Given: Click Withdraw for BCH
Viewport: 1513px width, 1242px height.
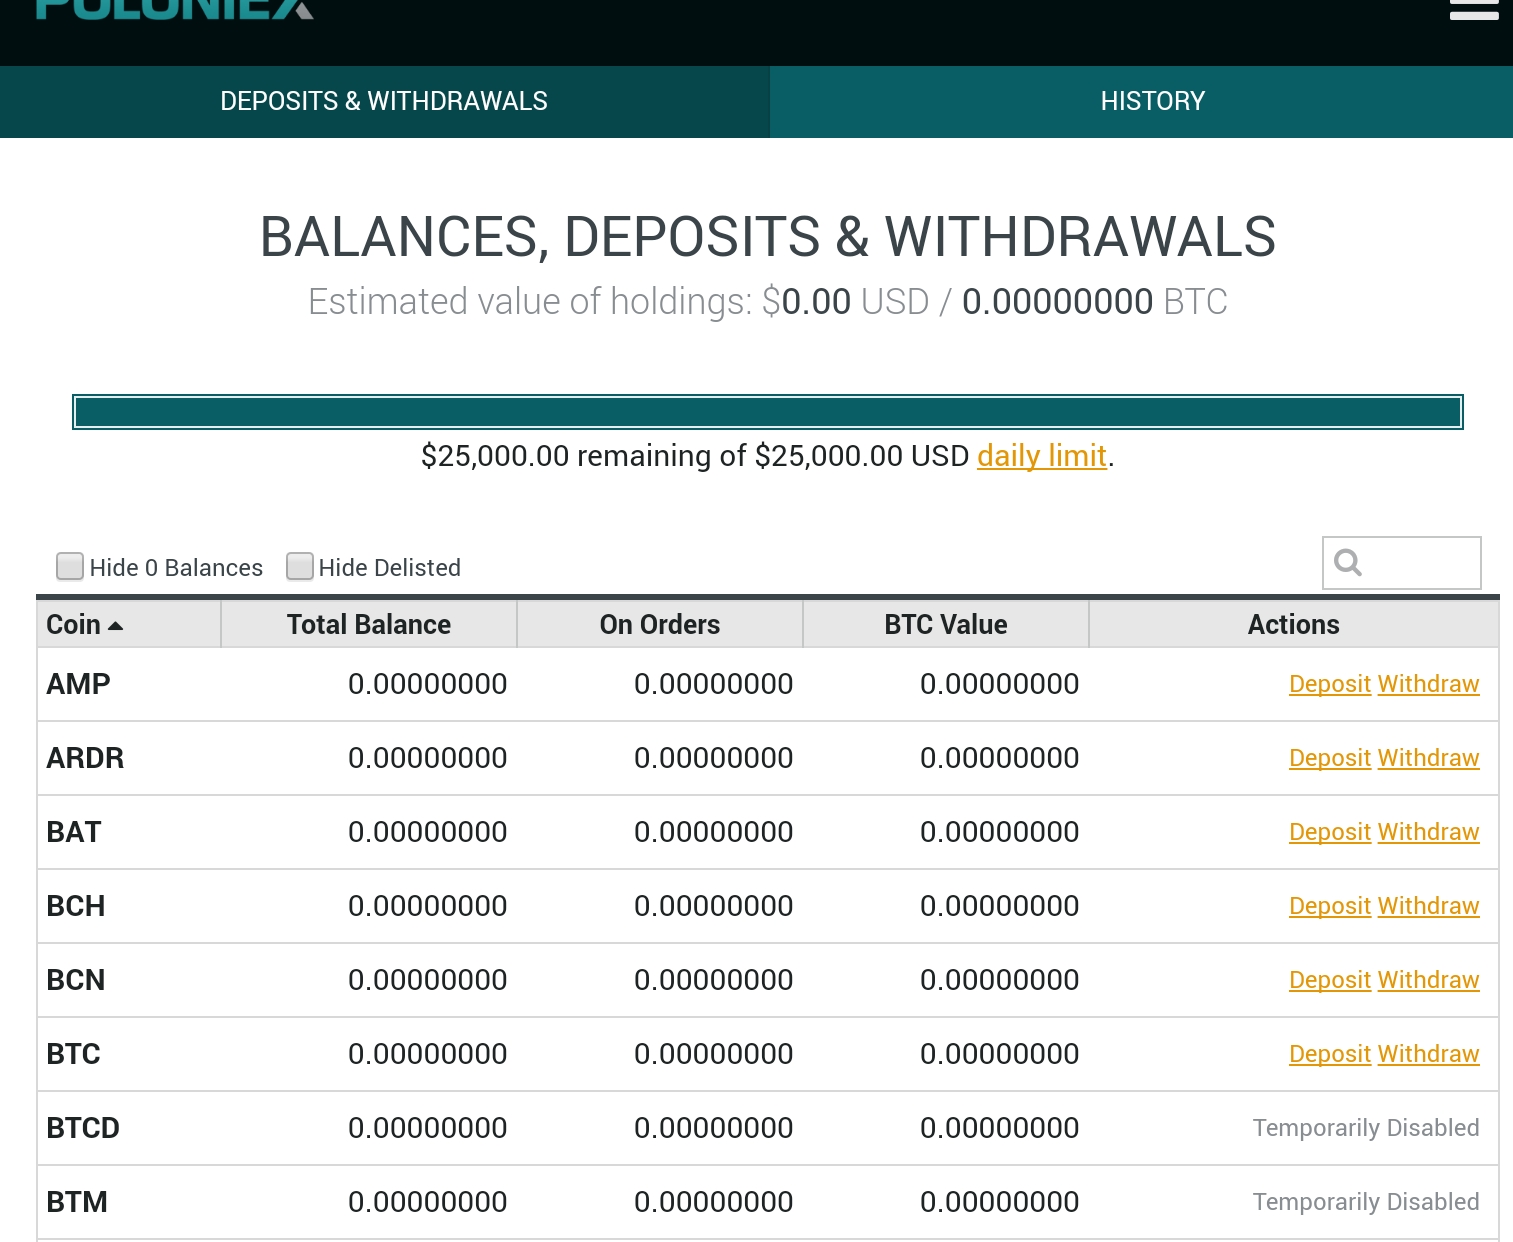Looking at the screenshot, I should 1428,906.
